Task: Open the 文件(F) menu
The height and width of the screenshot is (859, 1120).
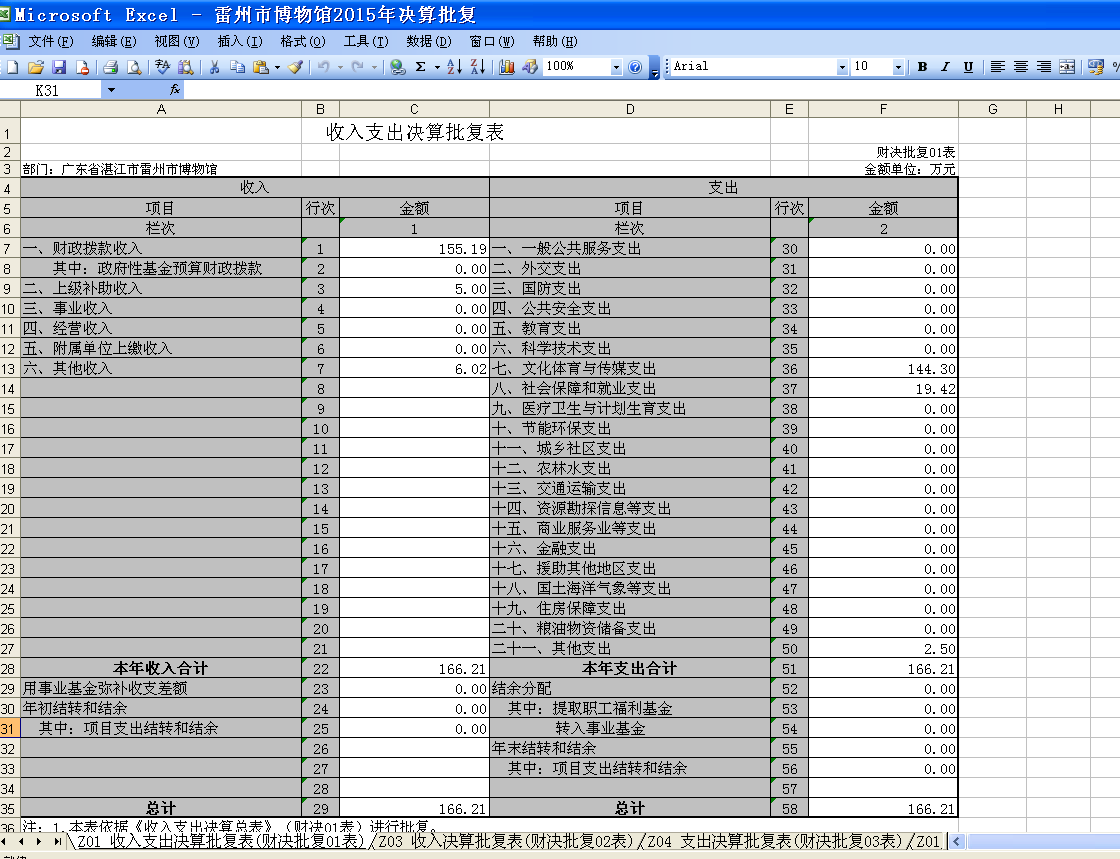Action: [x=51, y=41]
